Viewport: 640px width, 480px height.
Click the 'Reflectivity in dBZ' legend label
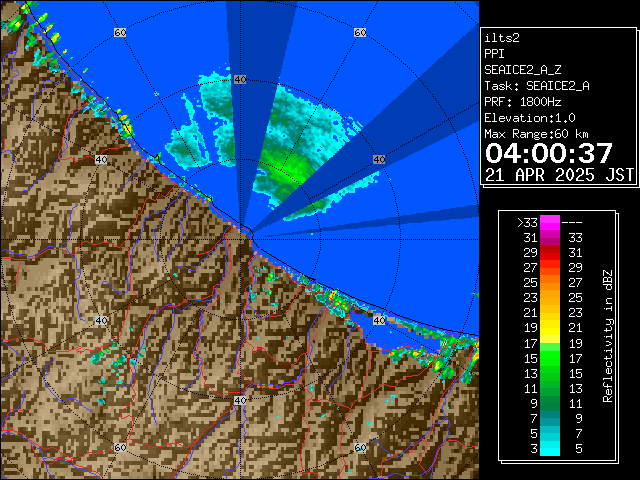tap(608, 336)
